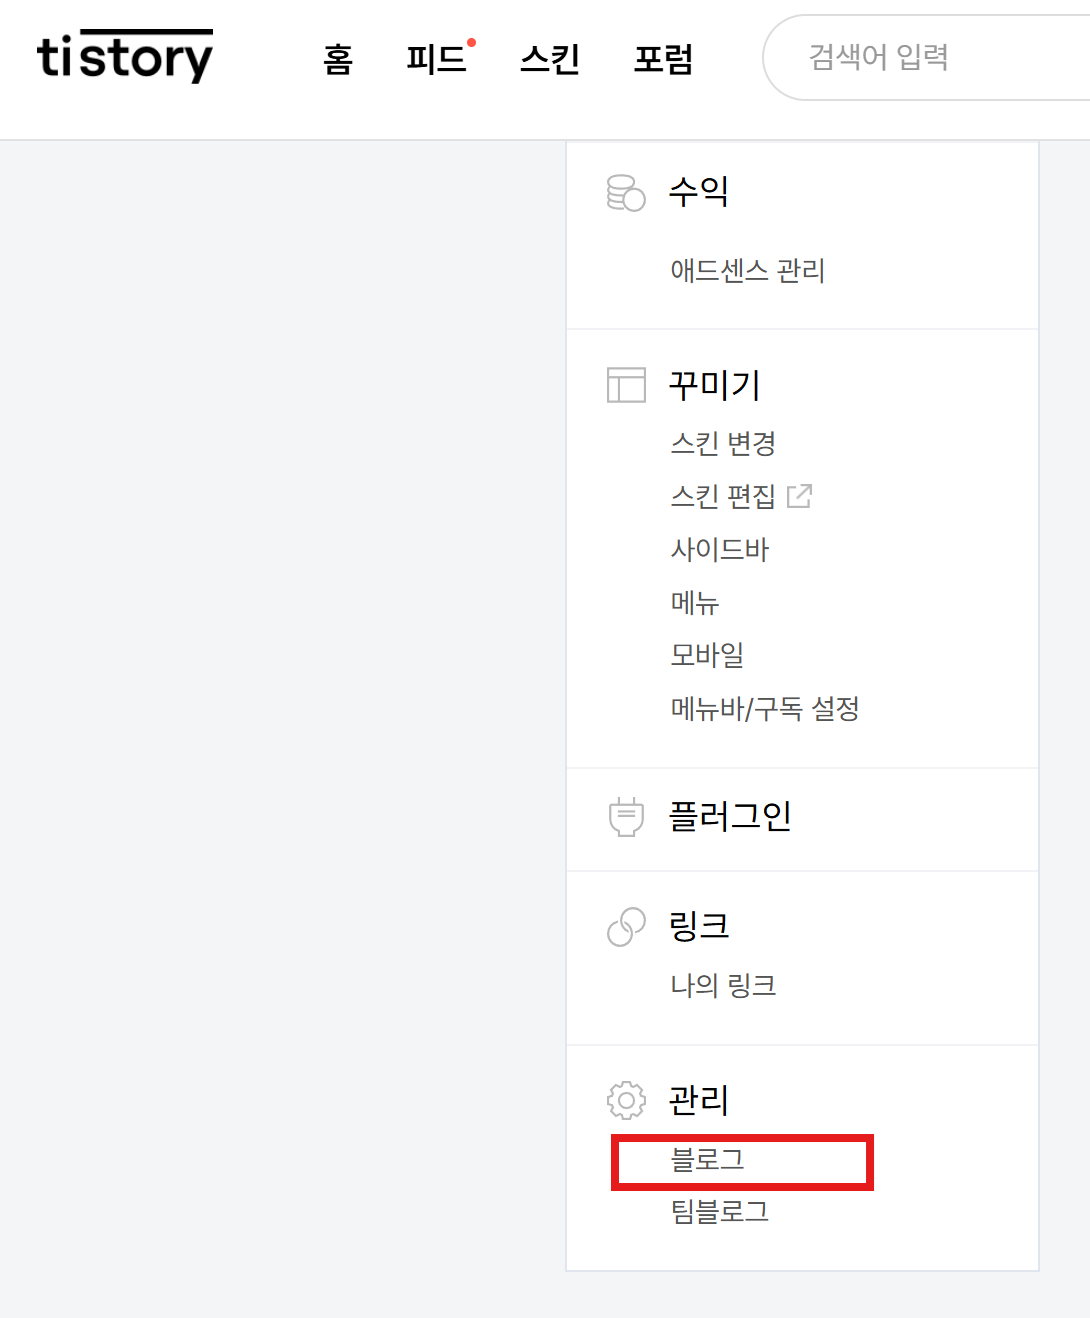Open the highlighted 블로그 management link
The image size is (1090, 1318).
point(707,1161)
